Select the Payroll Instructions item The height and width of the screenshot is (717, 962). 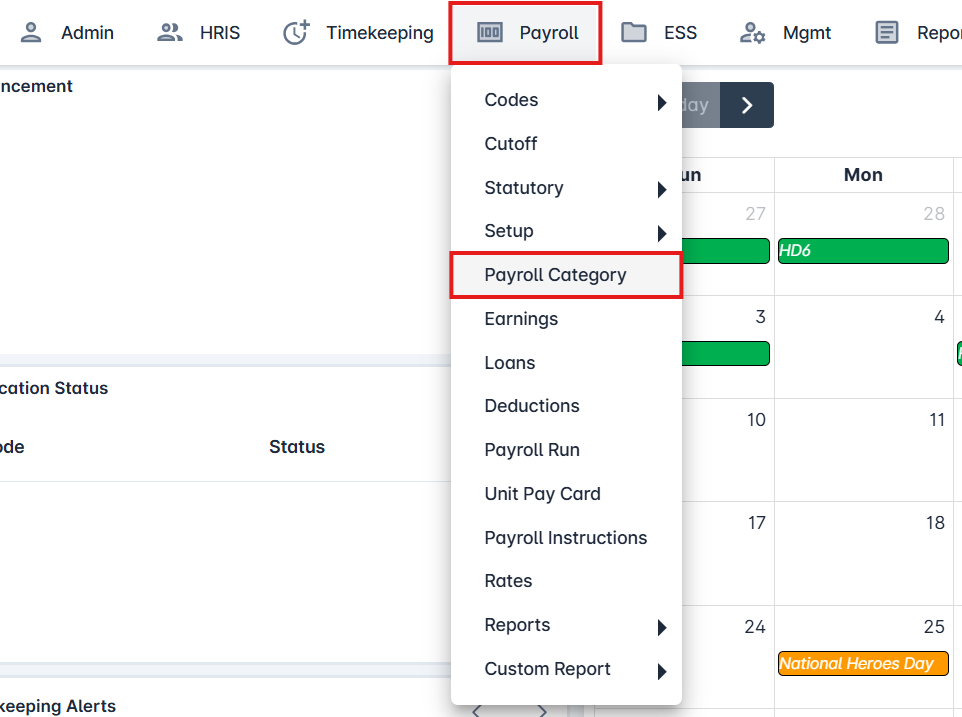click(x=566, y=538)
